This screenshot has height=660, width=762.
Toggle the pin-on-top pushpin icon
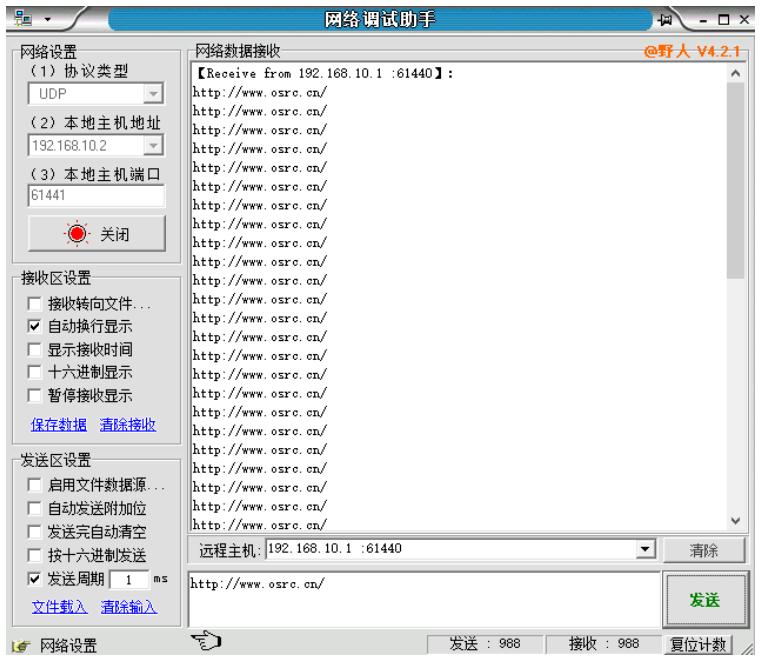click(x=665, y=19)
